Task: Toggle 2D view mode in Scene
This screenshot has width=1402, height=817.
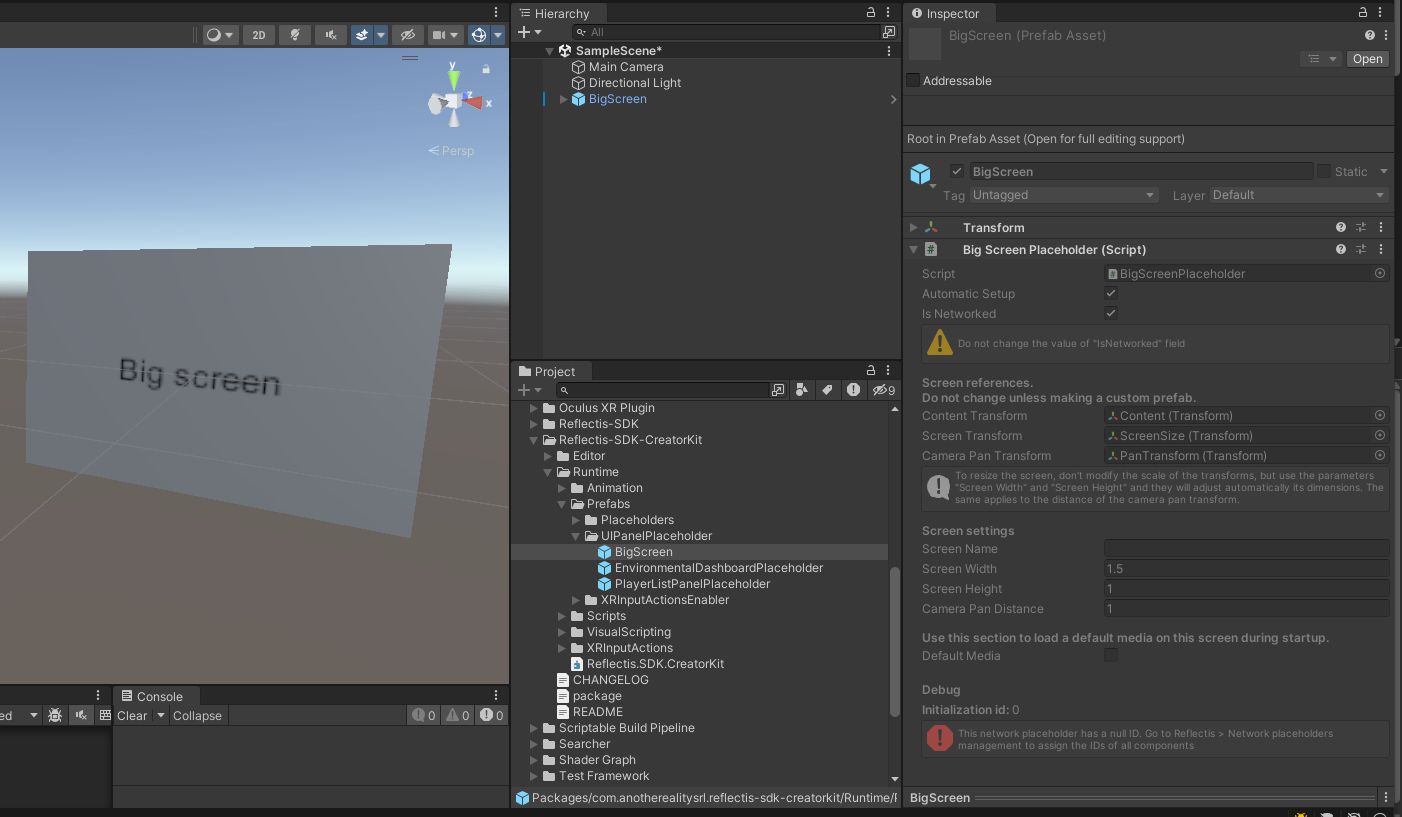Action: (x=259, y=35)
